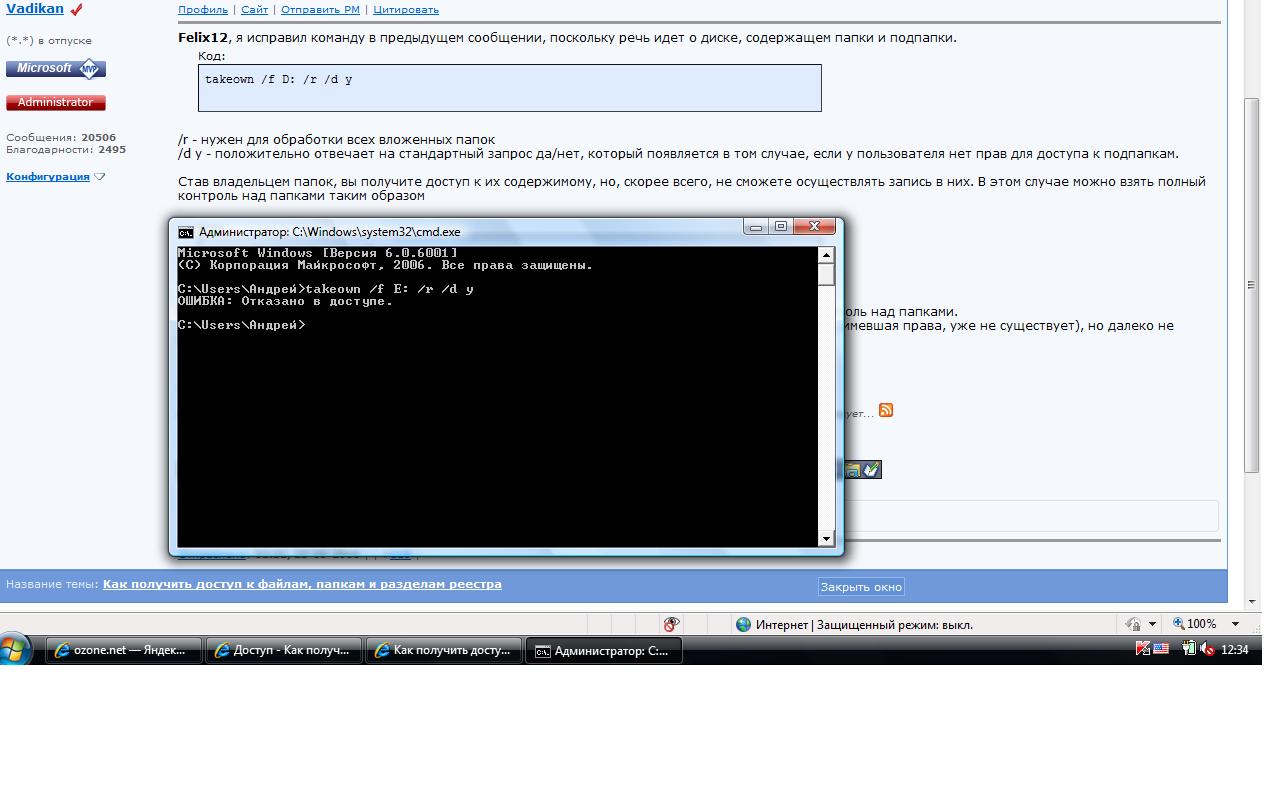Viewport: 1280px width, 800px height.
Task: Click the code box with takeown command
Action: 510,88
